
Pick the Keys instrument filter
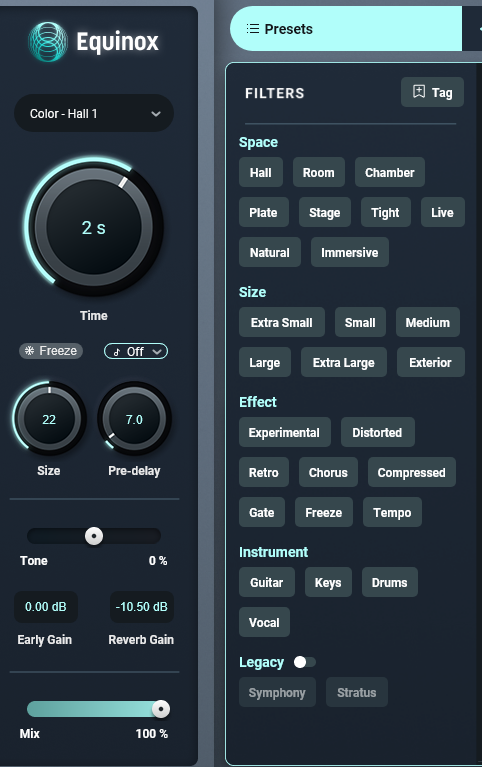pos(328,583)
